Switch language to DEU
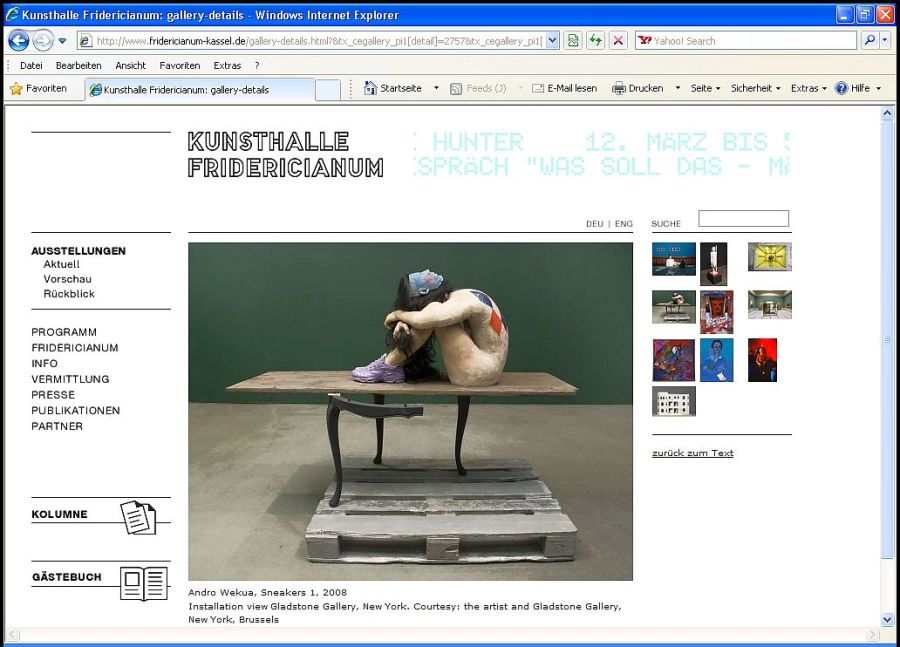 click(x=595, y=224)
